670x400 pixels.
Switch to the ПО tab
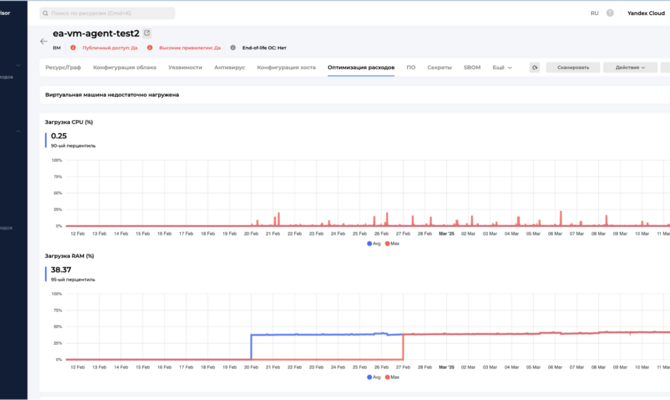click(411, 68)
